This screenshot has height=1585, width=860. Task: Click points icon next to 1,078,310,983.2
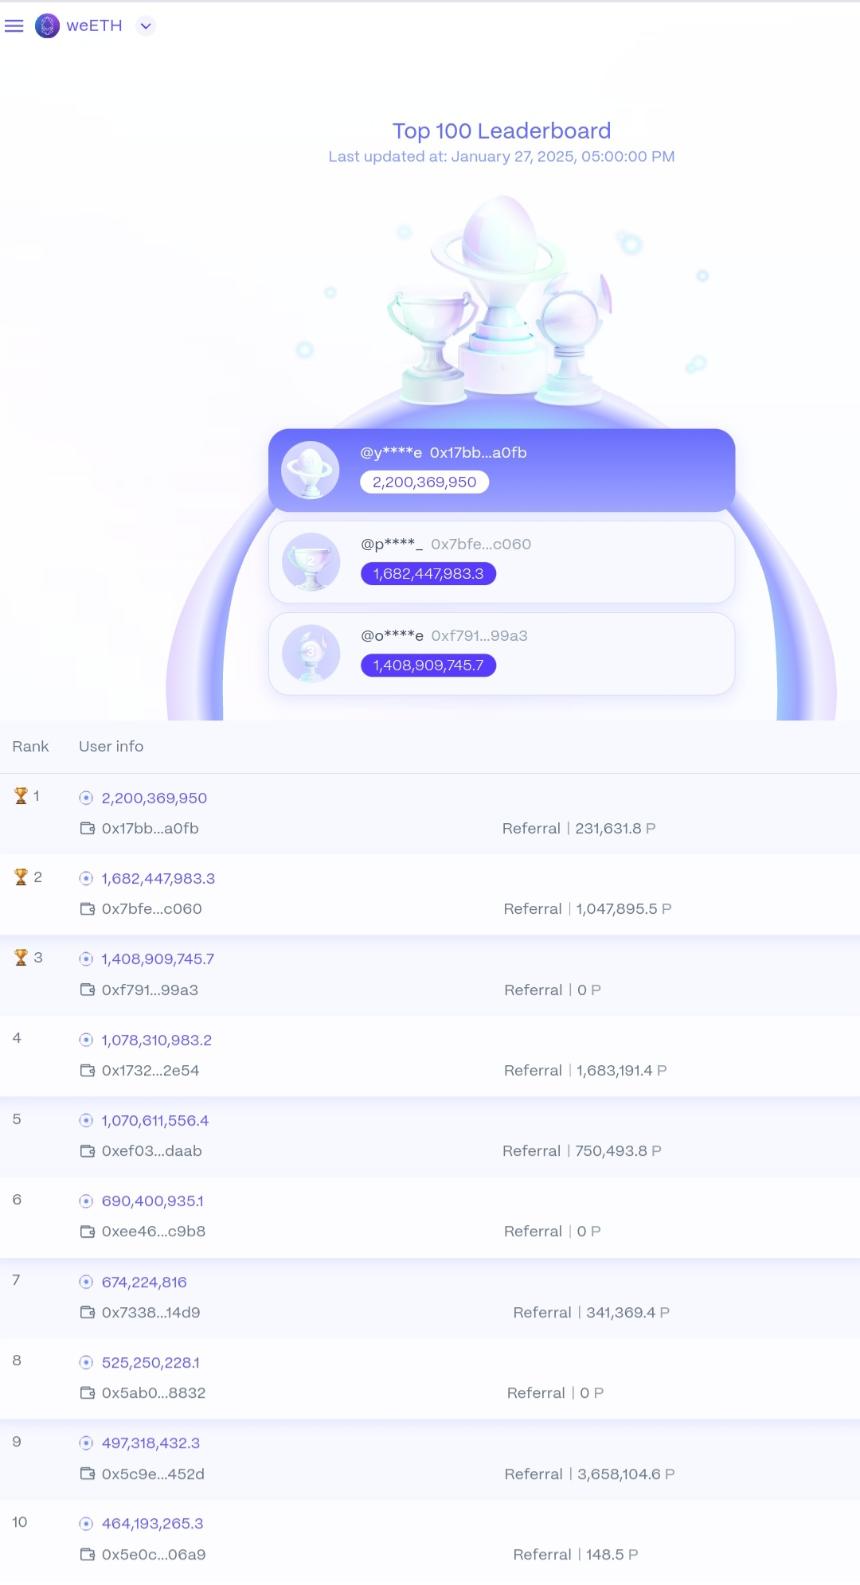(86, 1040)
